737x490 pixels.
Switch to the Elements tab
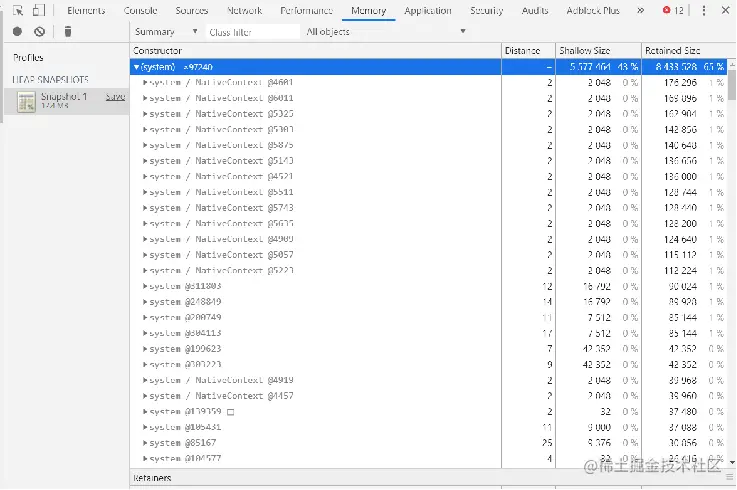[x=86, y=10]
